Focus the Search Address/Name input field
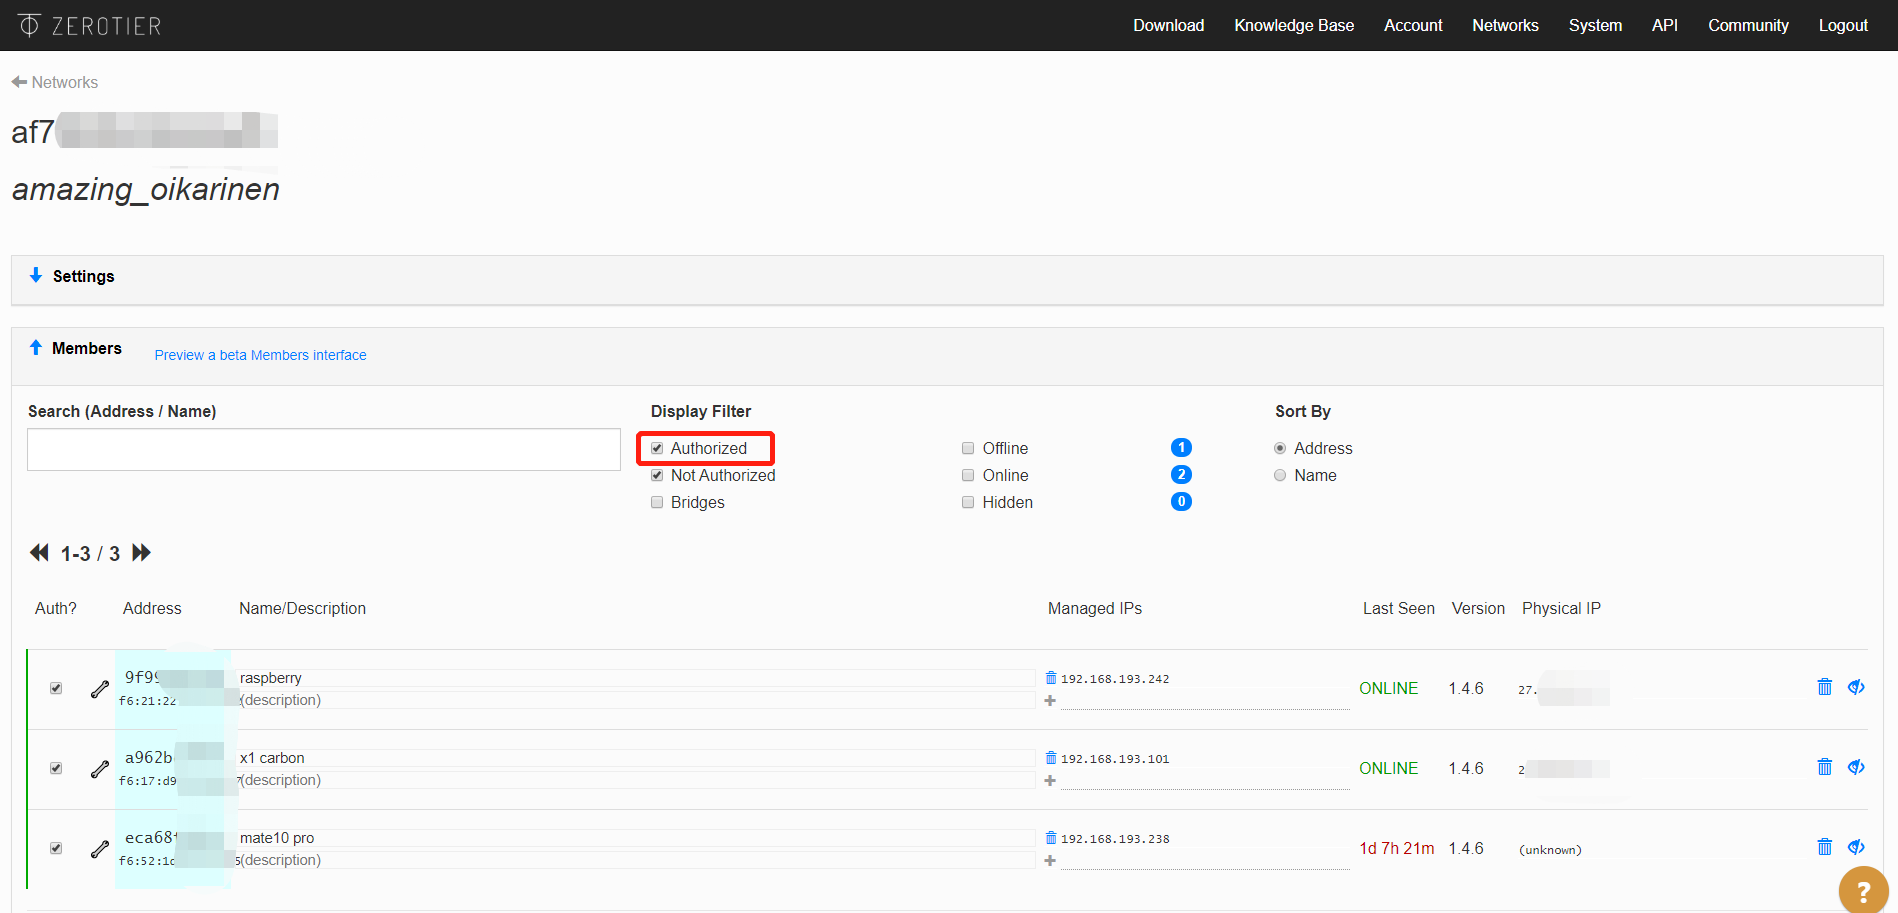Viewport: 1898px width, 913px height. 324,450
